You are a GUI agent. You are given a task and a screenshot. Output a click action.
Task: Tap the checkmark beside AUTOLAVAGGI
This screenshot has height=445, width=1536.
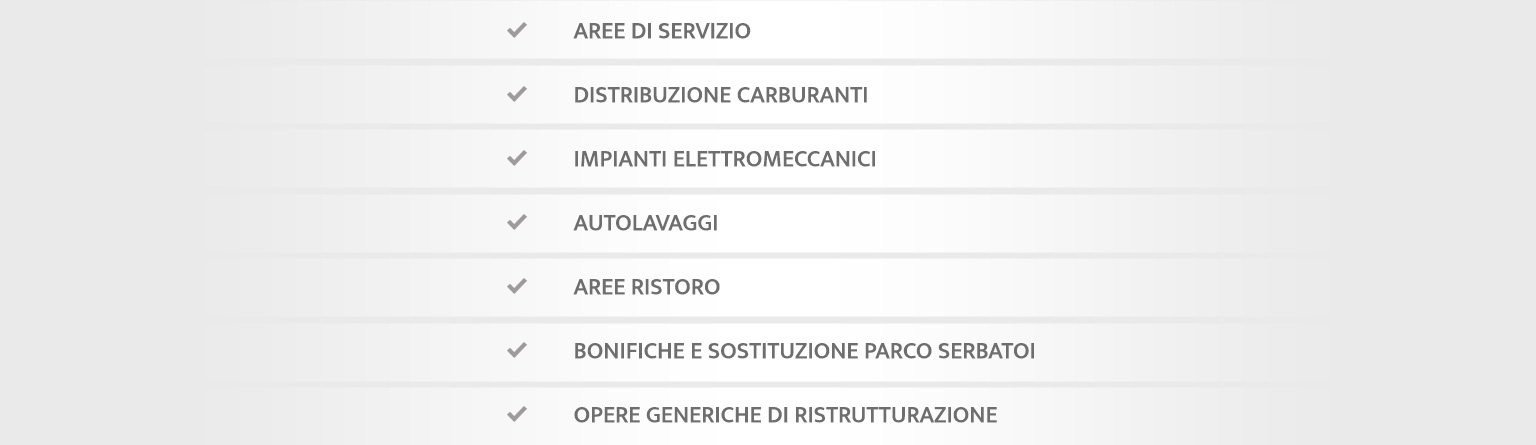[x=517, y=223]
